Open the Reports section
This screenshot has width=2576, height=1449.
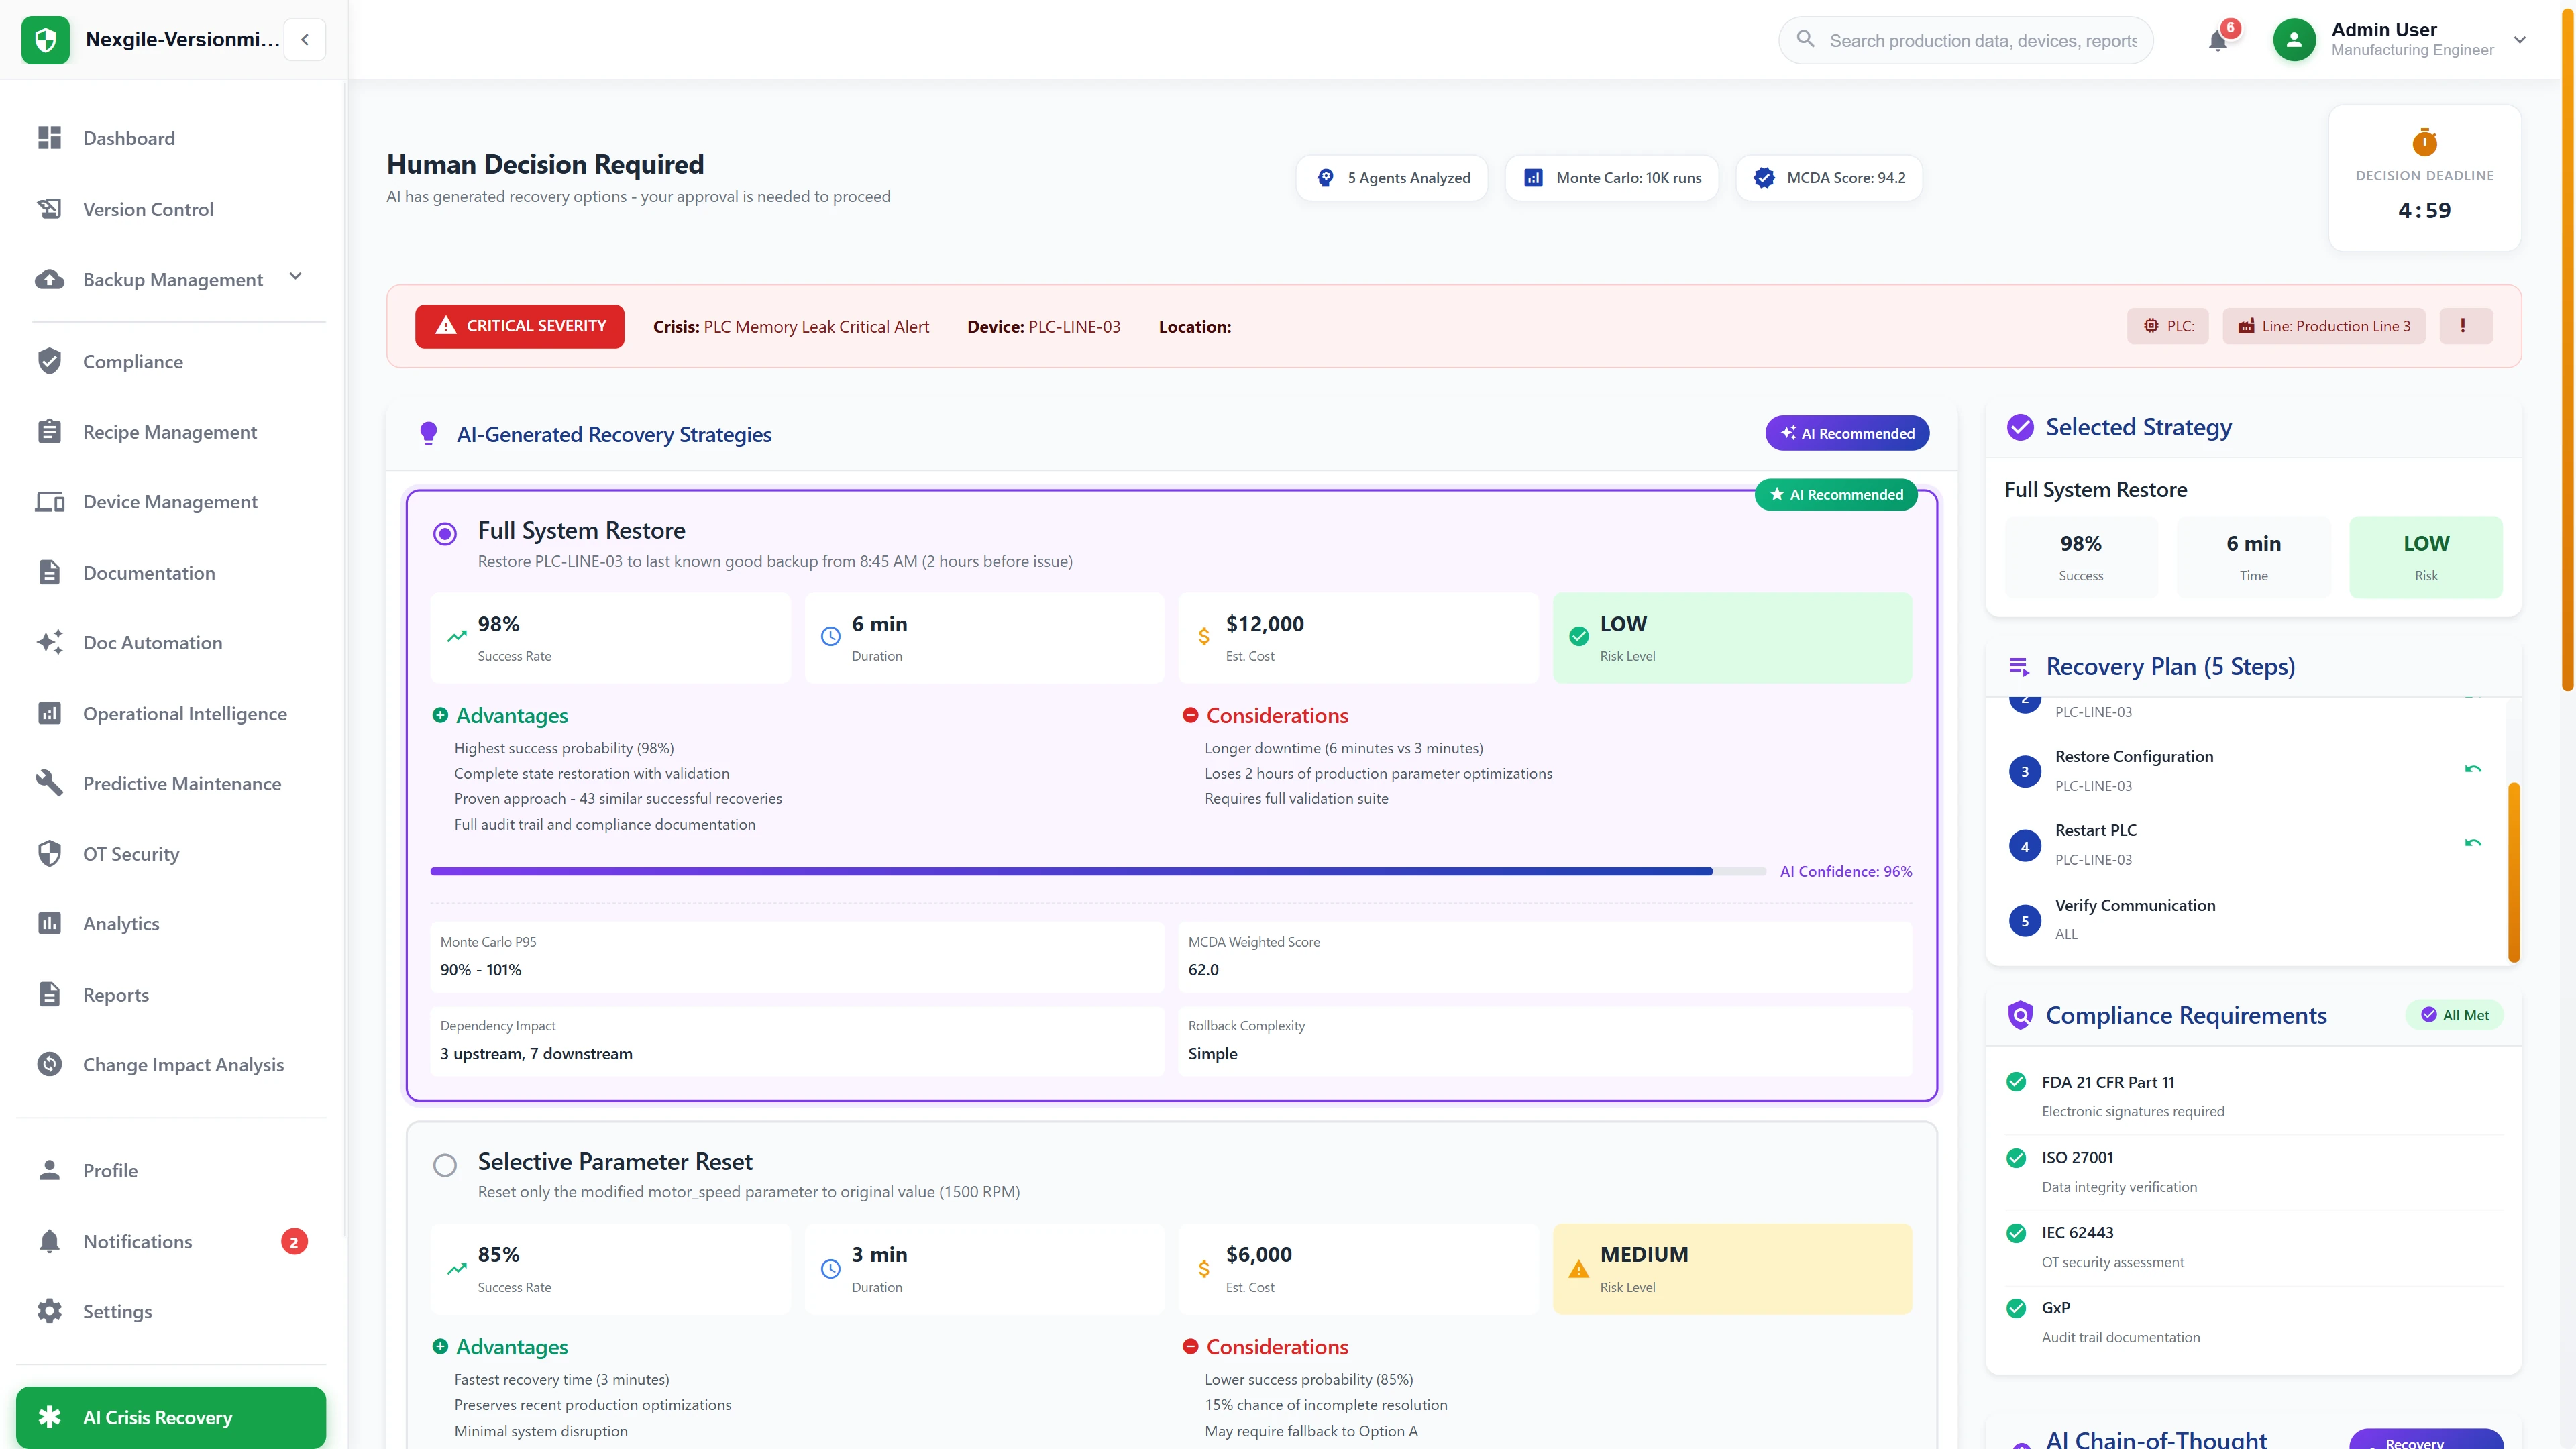coord(117,994)
